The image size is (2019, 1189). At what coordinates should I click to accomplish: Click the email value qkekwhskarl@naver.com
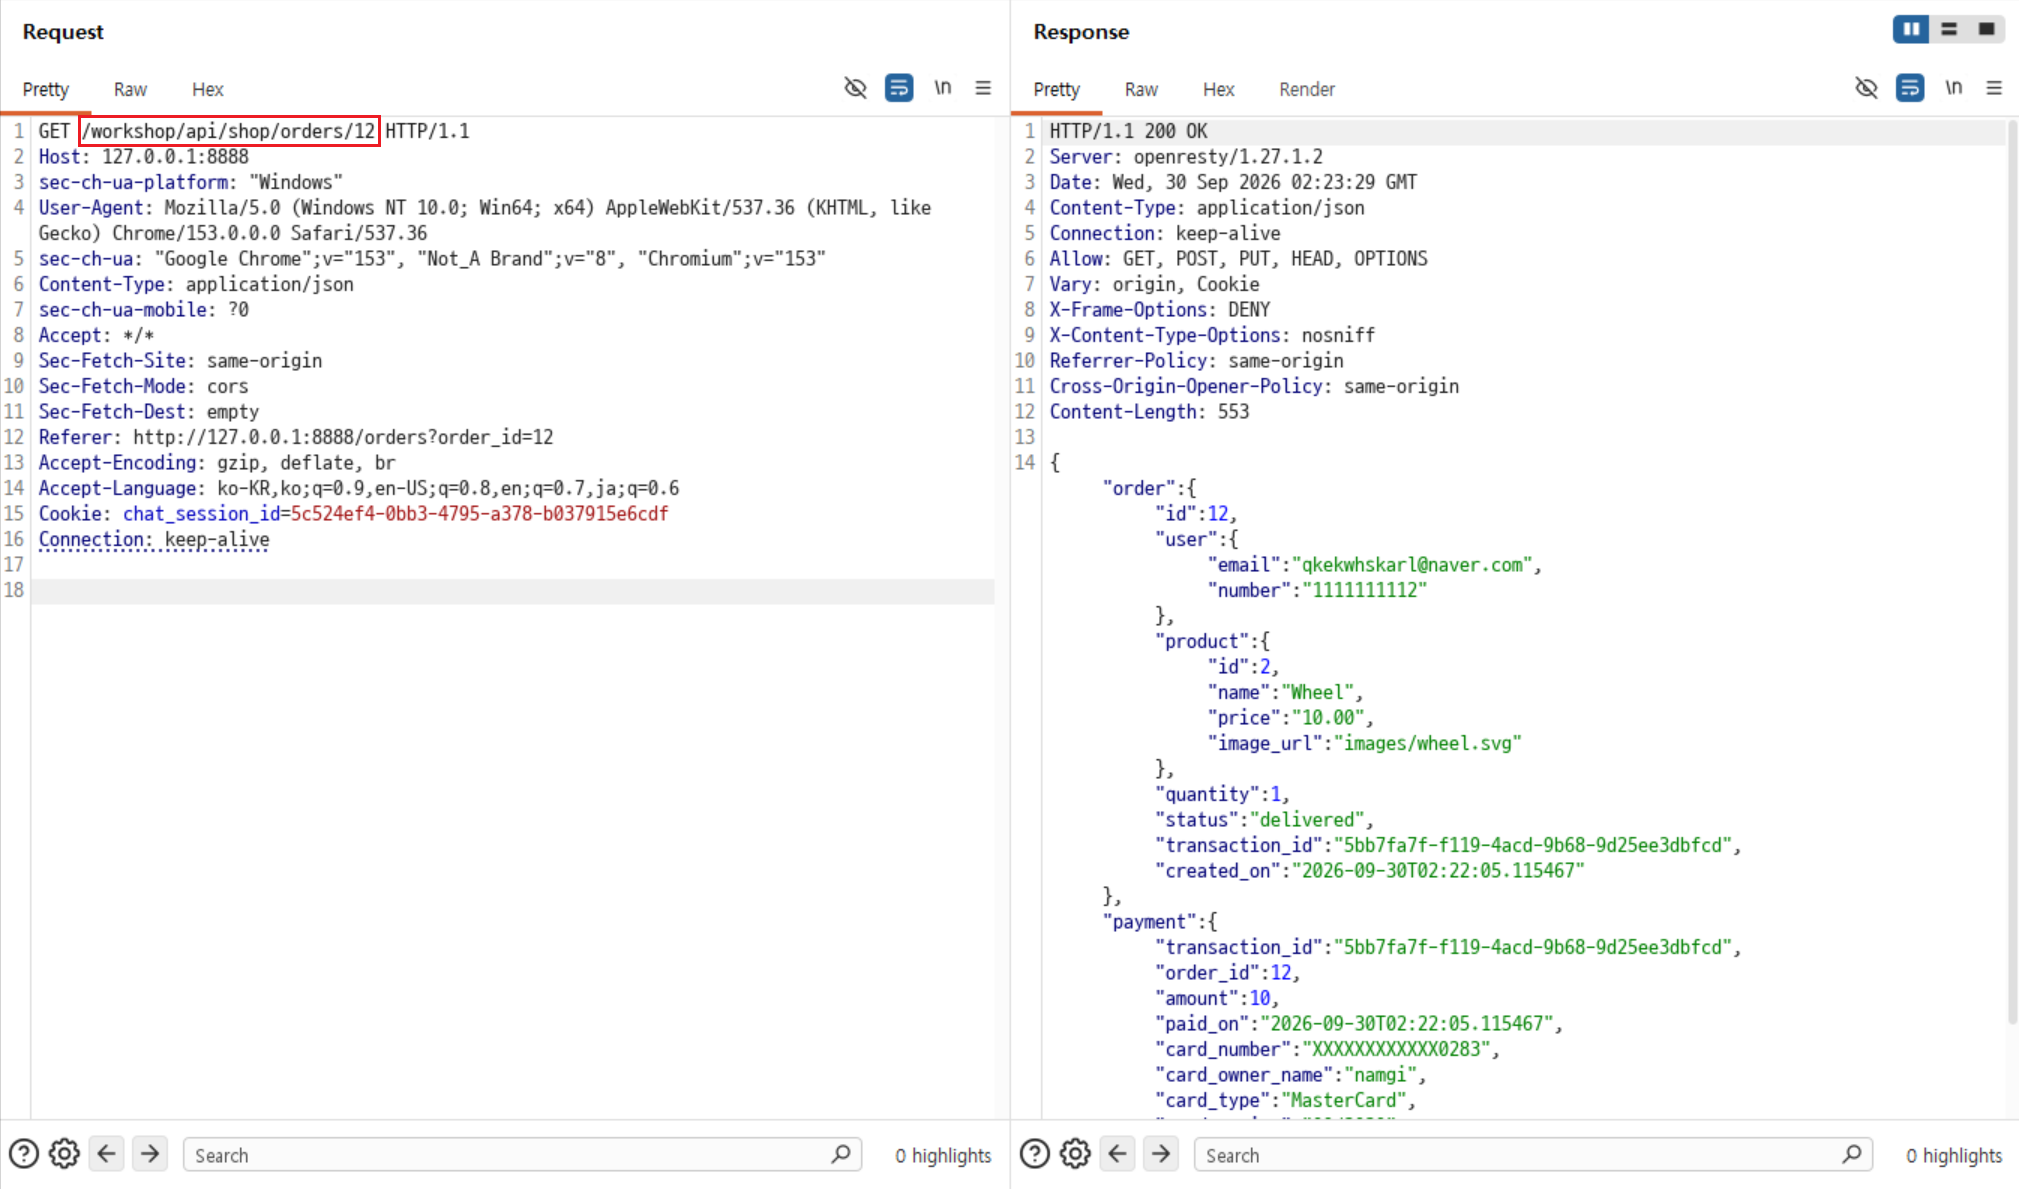(1412, 565)
